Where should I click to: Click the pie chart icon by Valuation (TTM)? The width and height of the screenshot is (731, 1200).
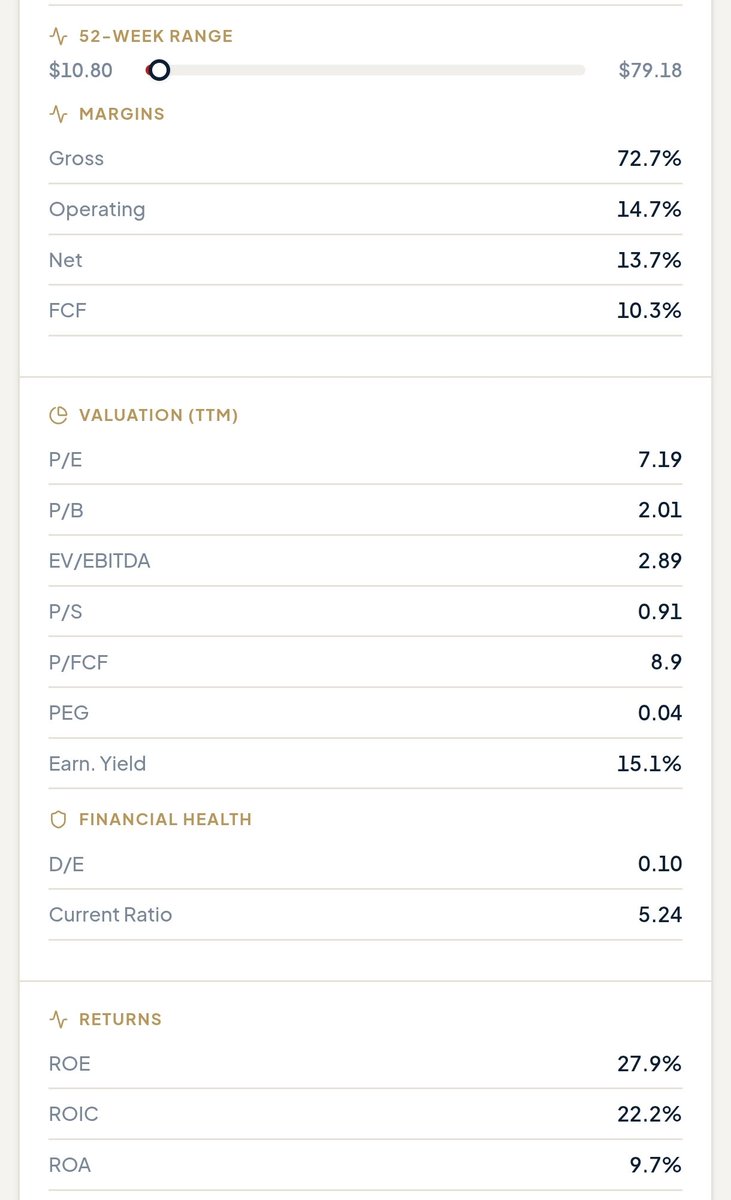click(x=58, y=415)
